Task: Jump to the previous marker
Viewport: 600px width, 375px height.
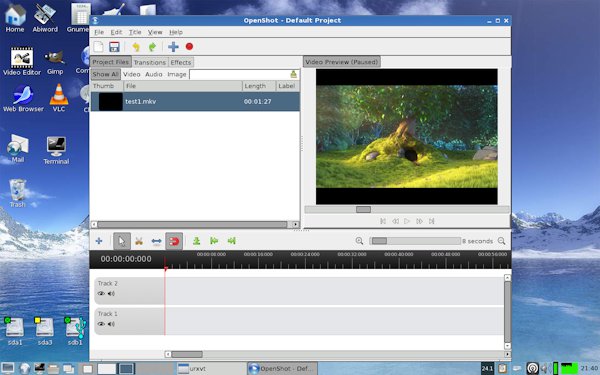Action: point(214,241)
